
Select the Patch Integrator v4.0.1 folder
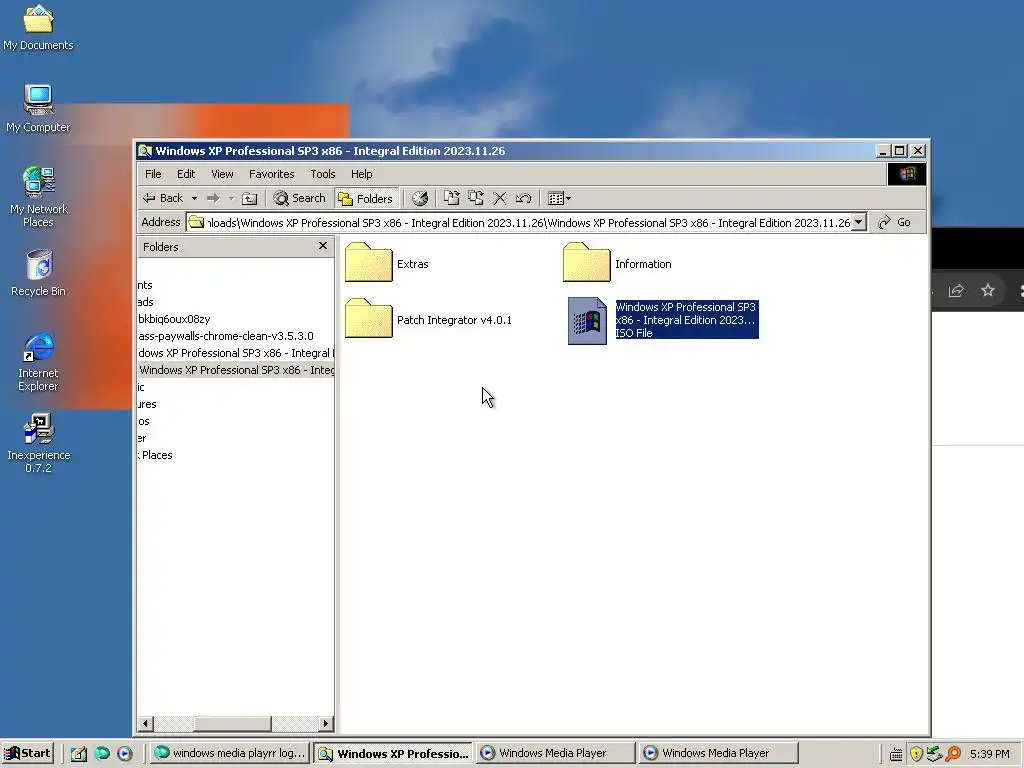(x=428, y=319)
